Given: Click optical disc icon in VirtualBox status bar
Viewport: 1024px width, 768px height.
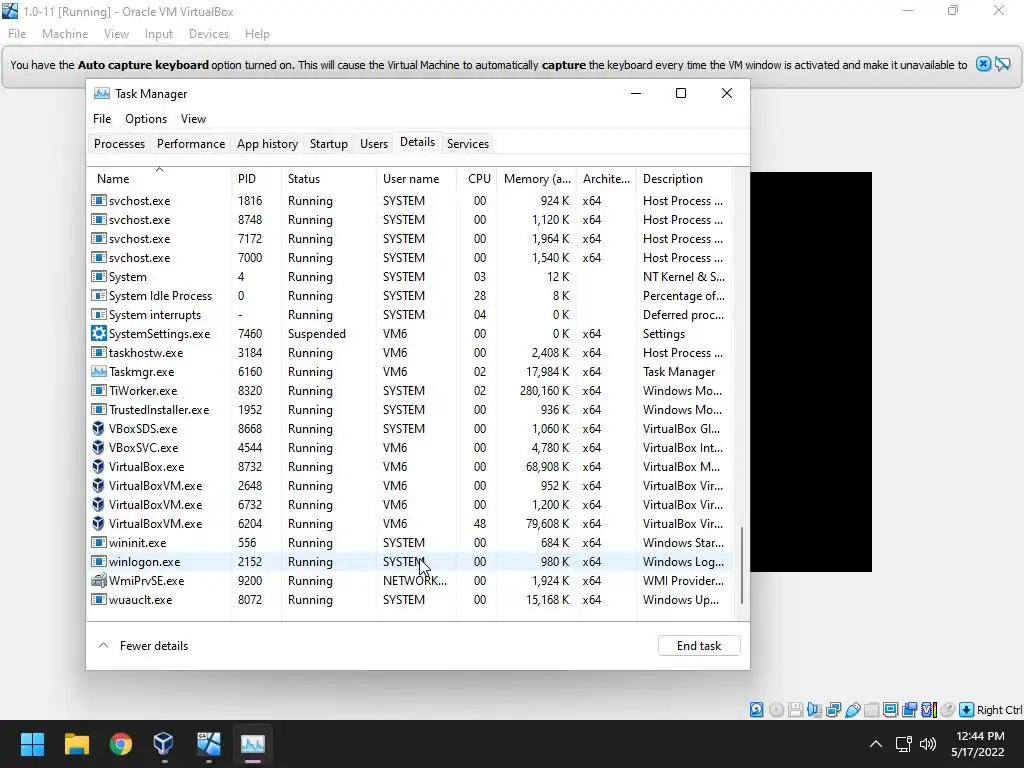Looking at the screenshot, I should [776, 710].
